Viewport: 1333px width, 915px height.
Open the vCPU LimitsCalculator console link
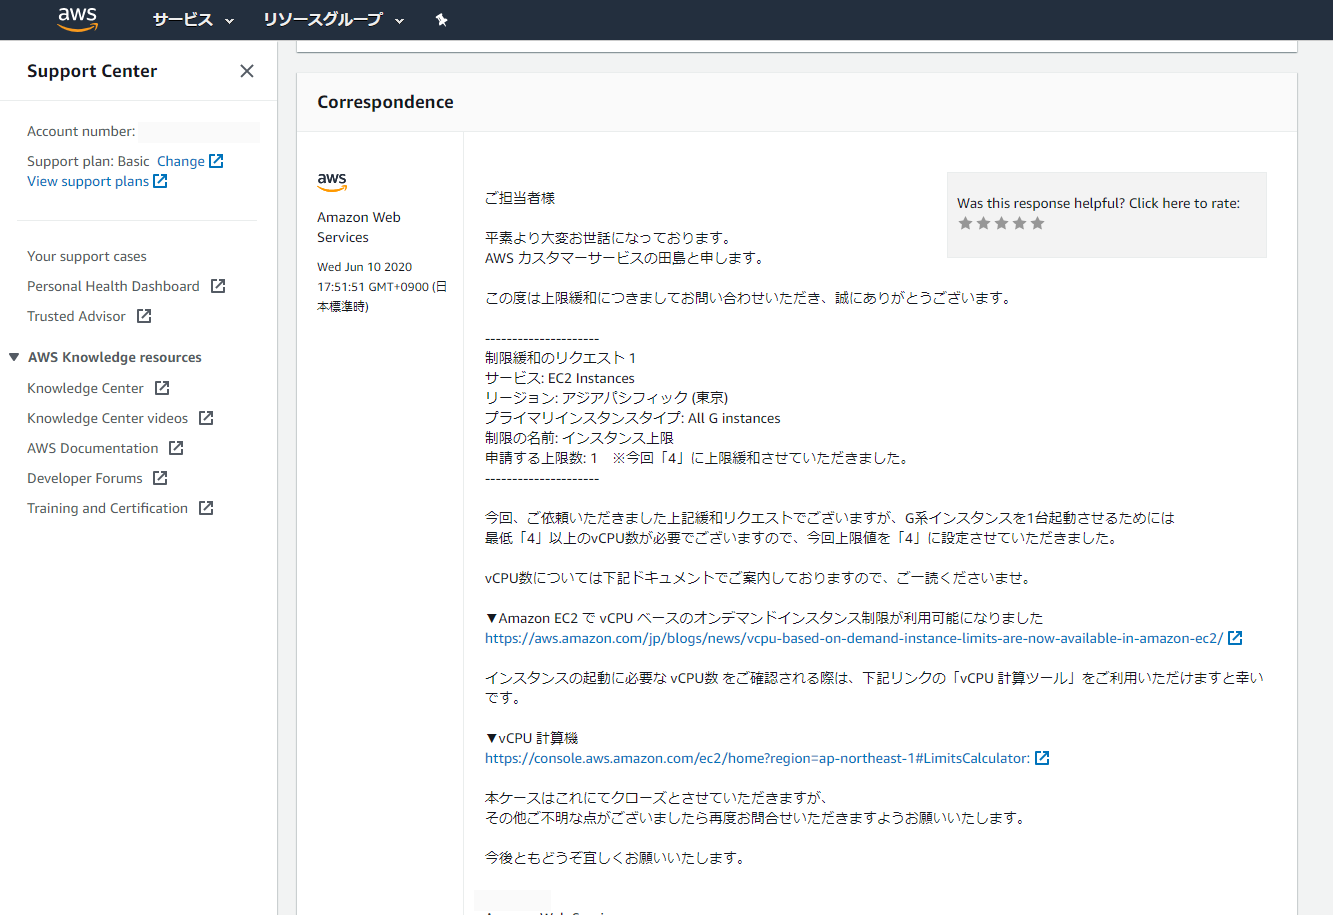click(757, 758)
